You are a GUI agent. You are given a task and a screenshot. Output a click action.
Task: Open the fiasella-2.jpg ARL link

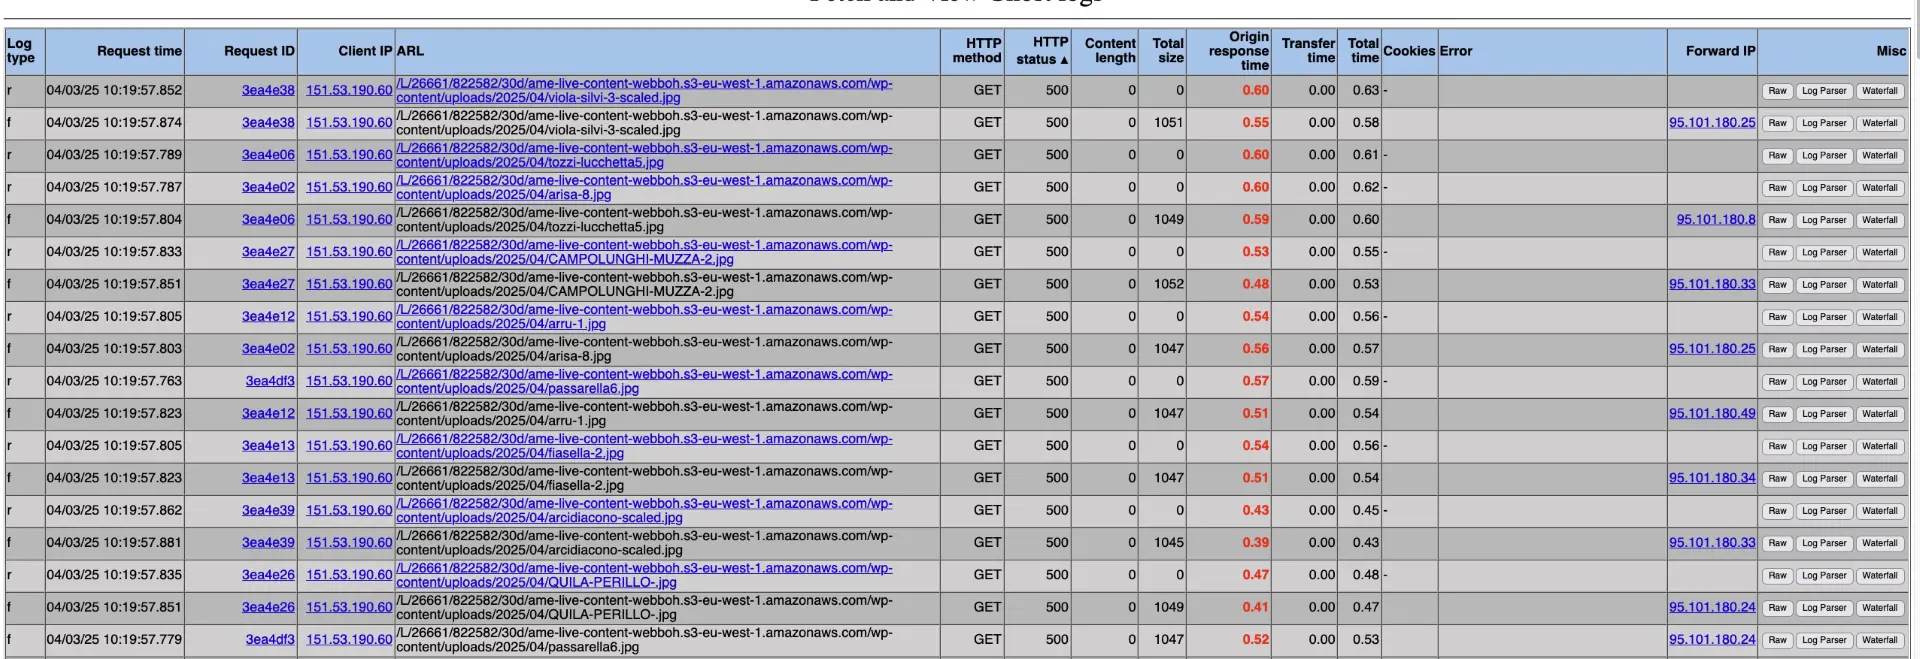click(x=644, y=446)
